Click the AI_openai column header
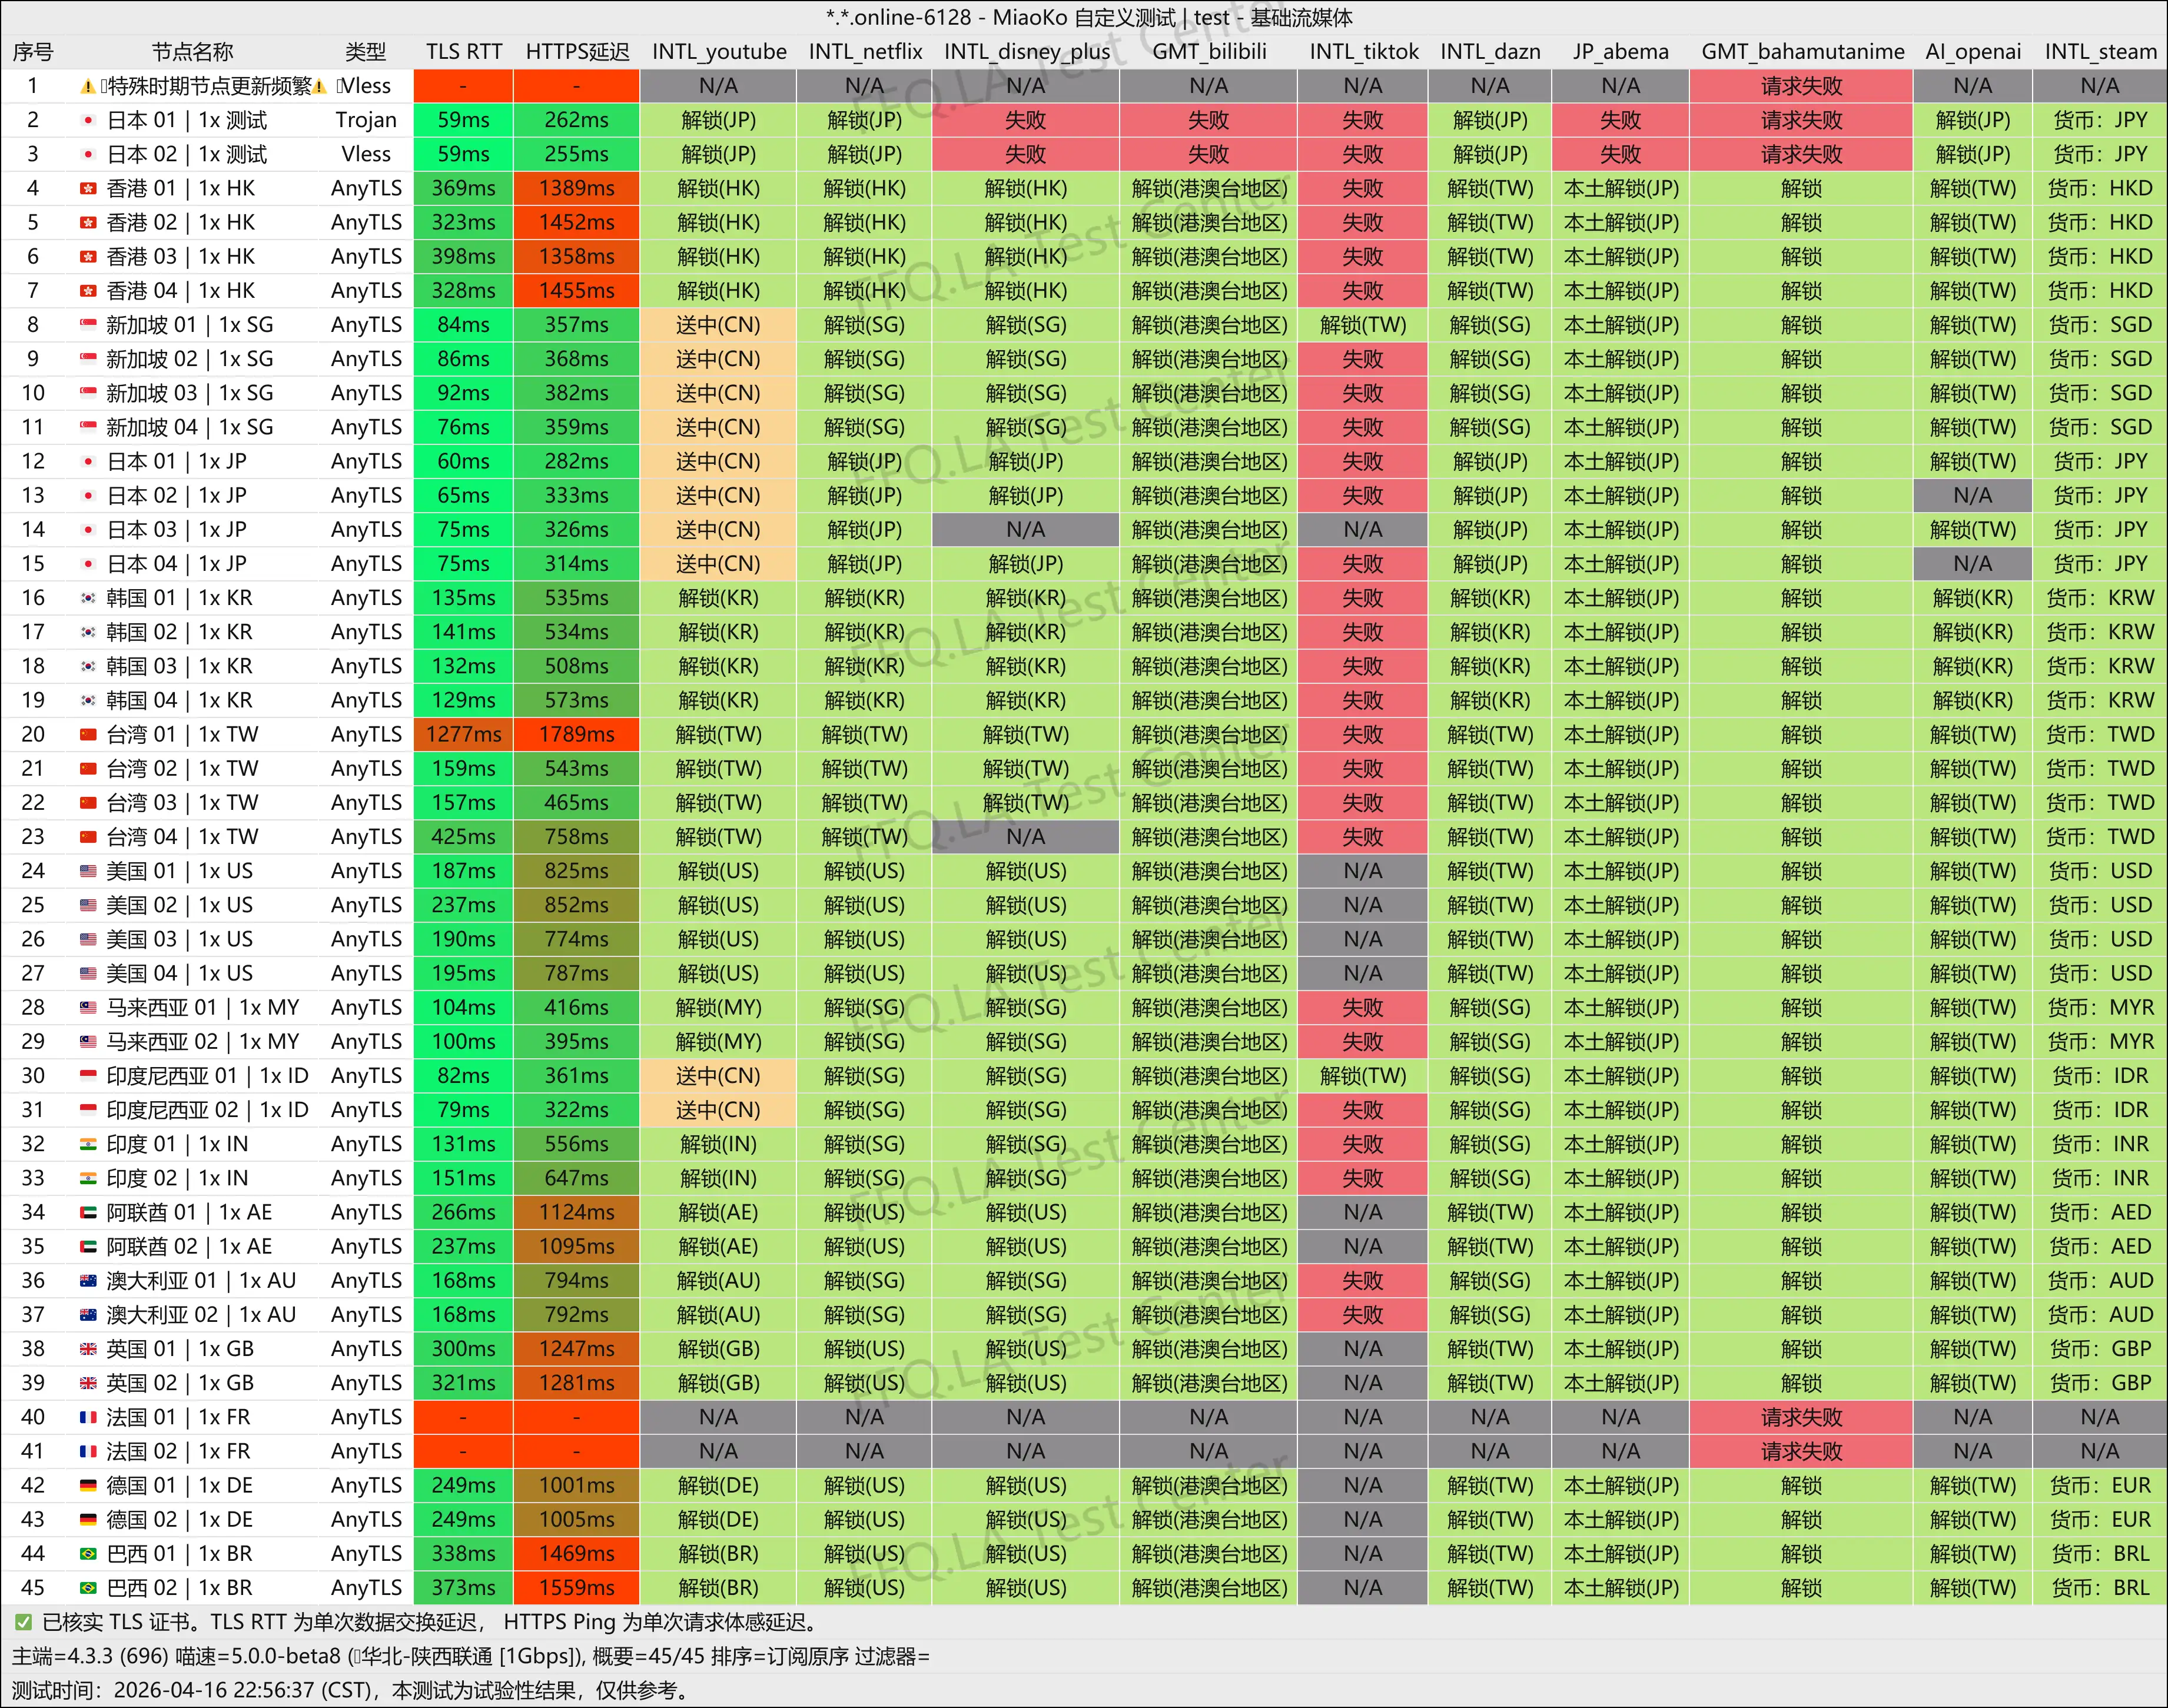This screenshot has height=1708, width=2168. (x=1972, y=51)
